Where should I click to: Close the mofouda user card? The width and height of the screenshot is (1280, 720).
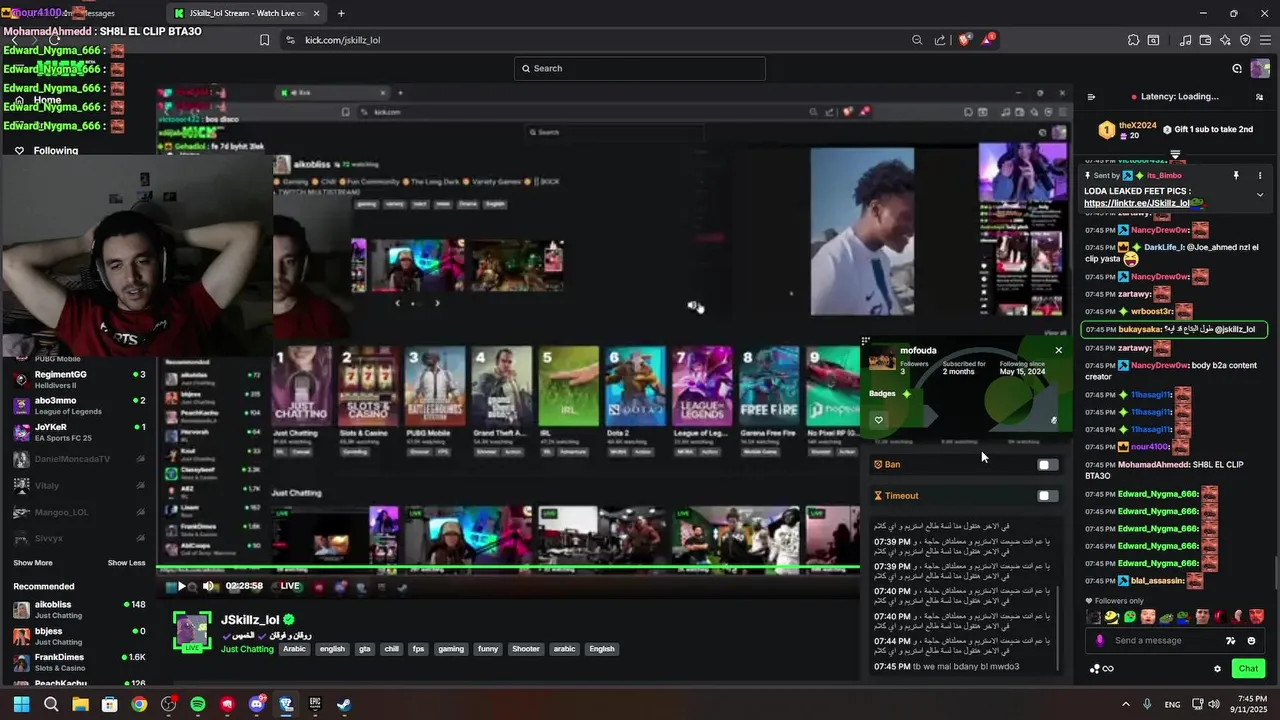[1059, 350]
